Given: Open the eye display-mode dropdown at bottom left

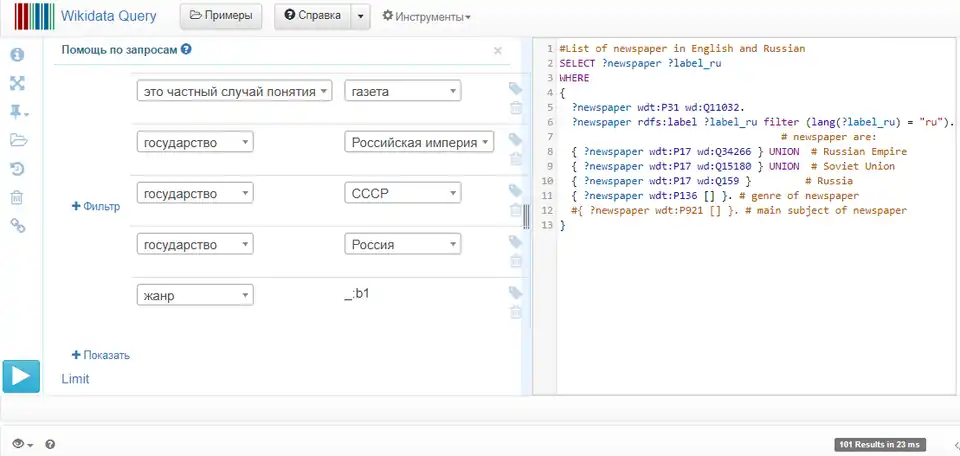Looking at the screenshot, I should pos(21,444).
